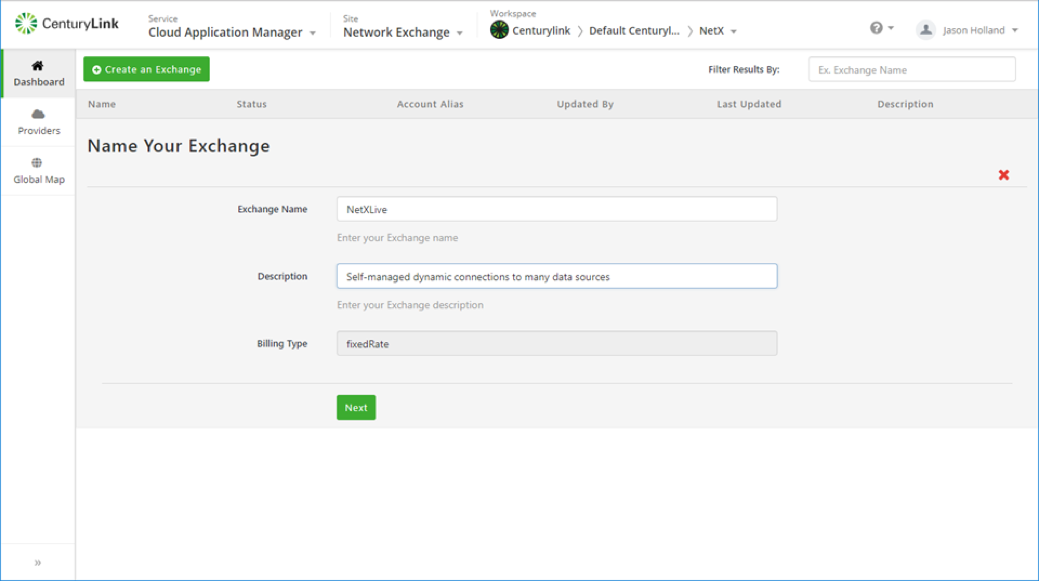
Task: Click the user avatar icon
Action: click(926, 30)
